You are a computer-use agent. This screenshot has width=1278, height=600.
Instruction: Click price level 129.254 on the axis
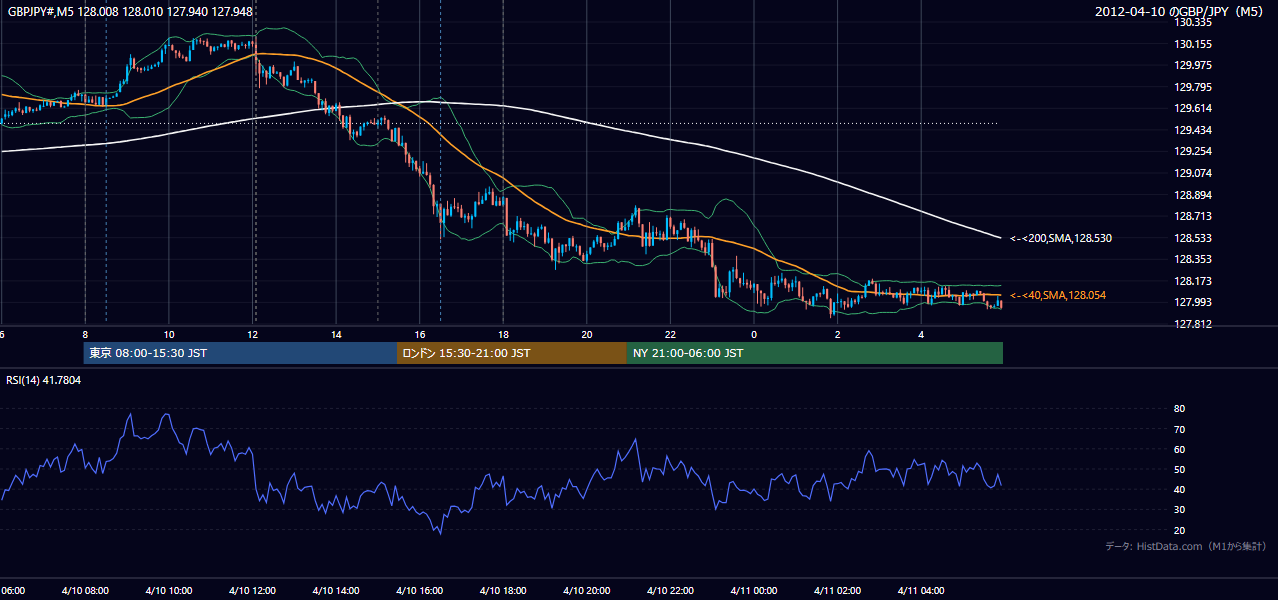click(x=1193, y=151)
